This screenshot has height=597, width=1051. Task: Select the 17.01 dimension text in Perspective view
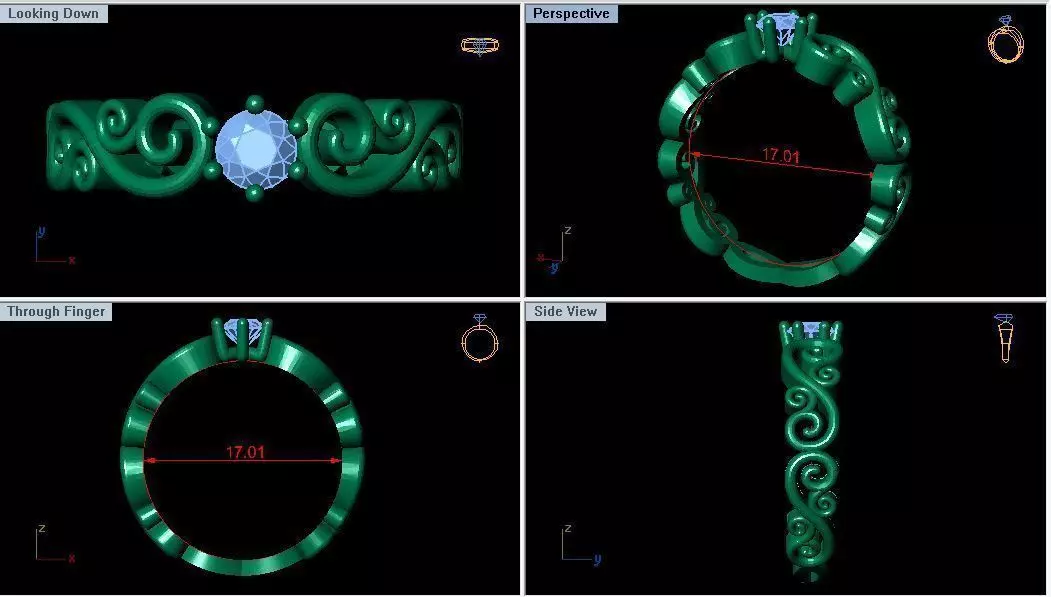coord(780,155)
